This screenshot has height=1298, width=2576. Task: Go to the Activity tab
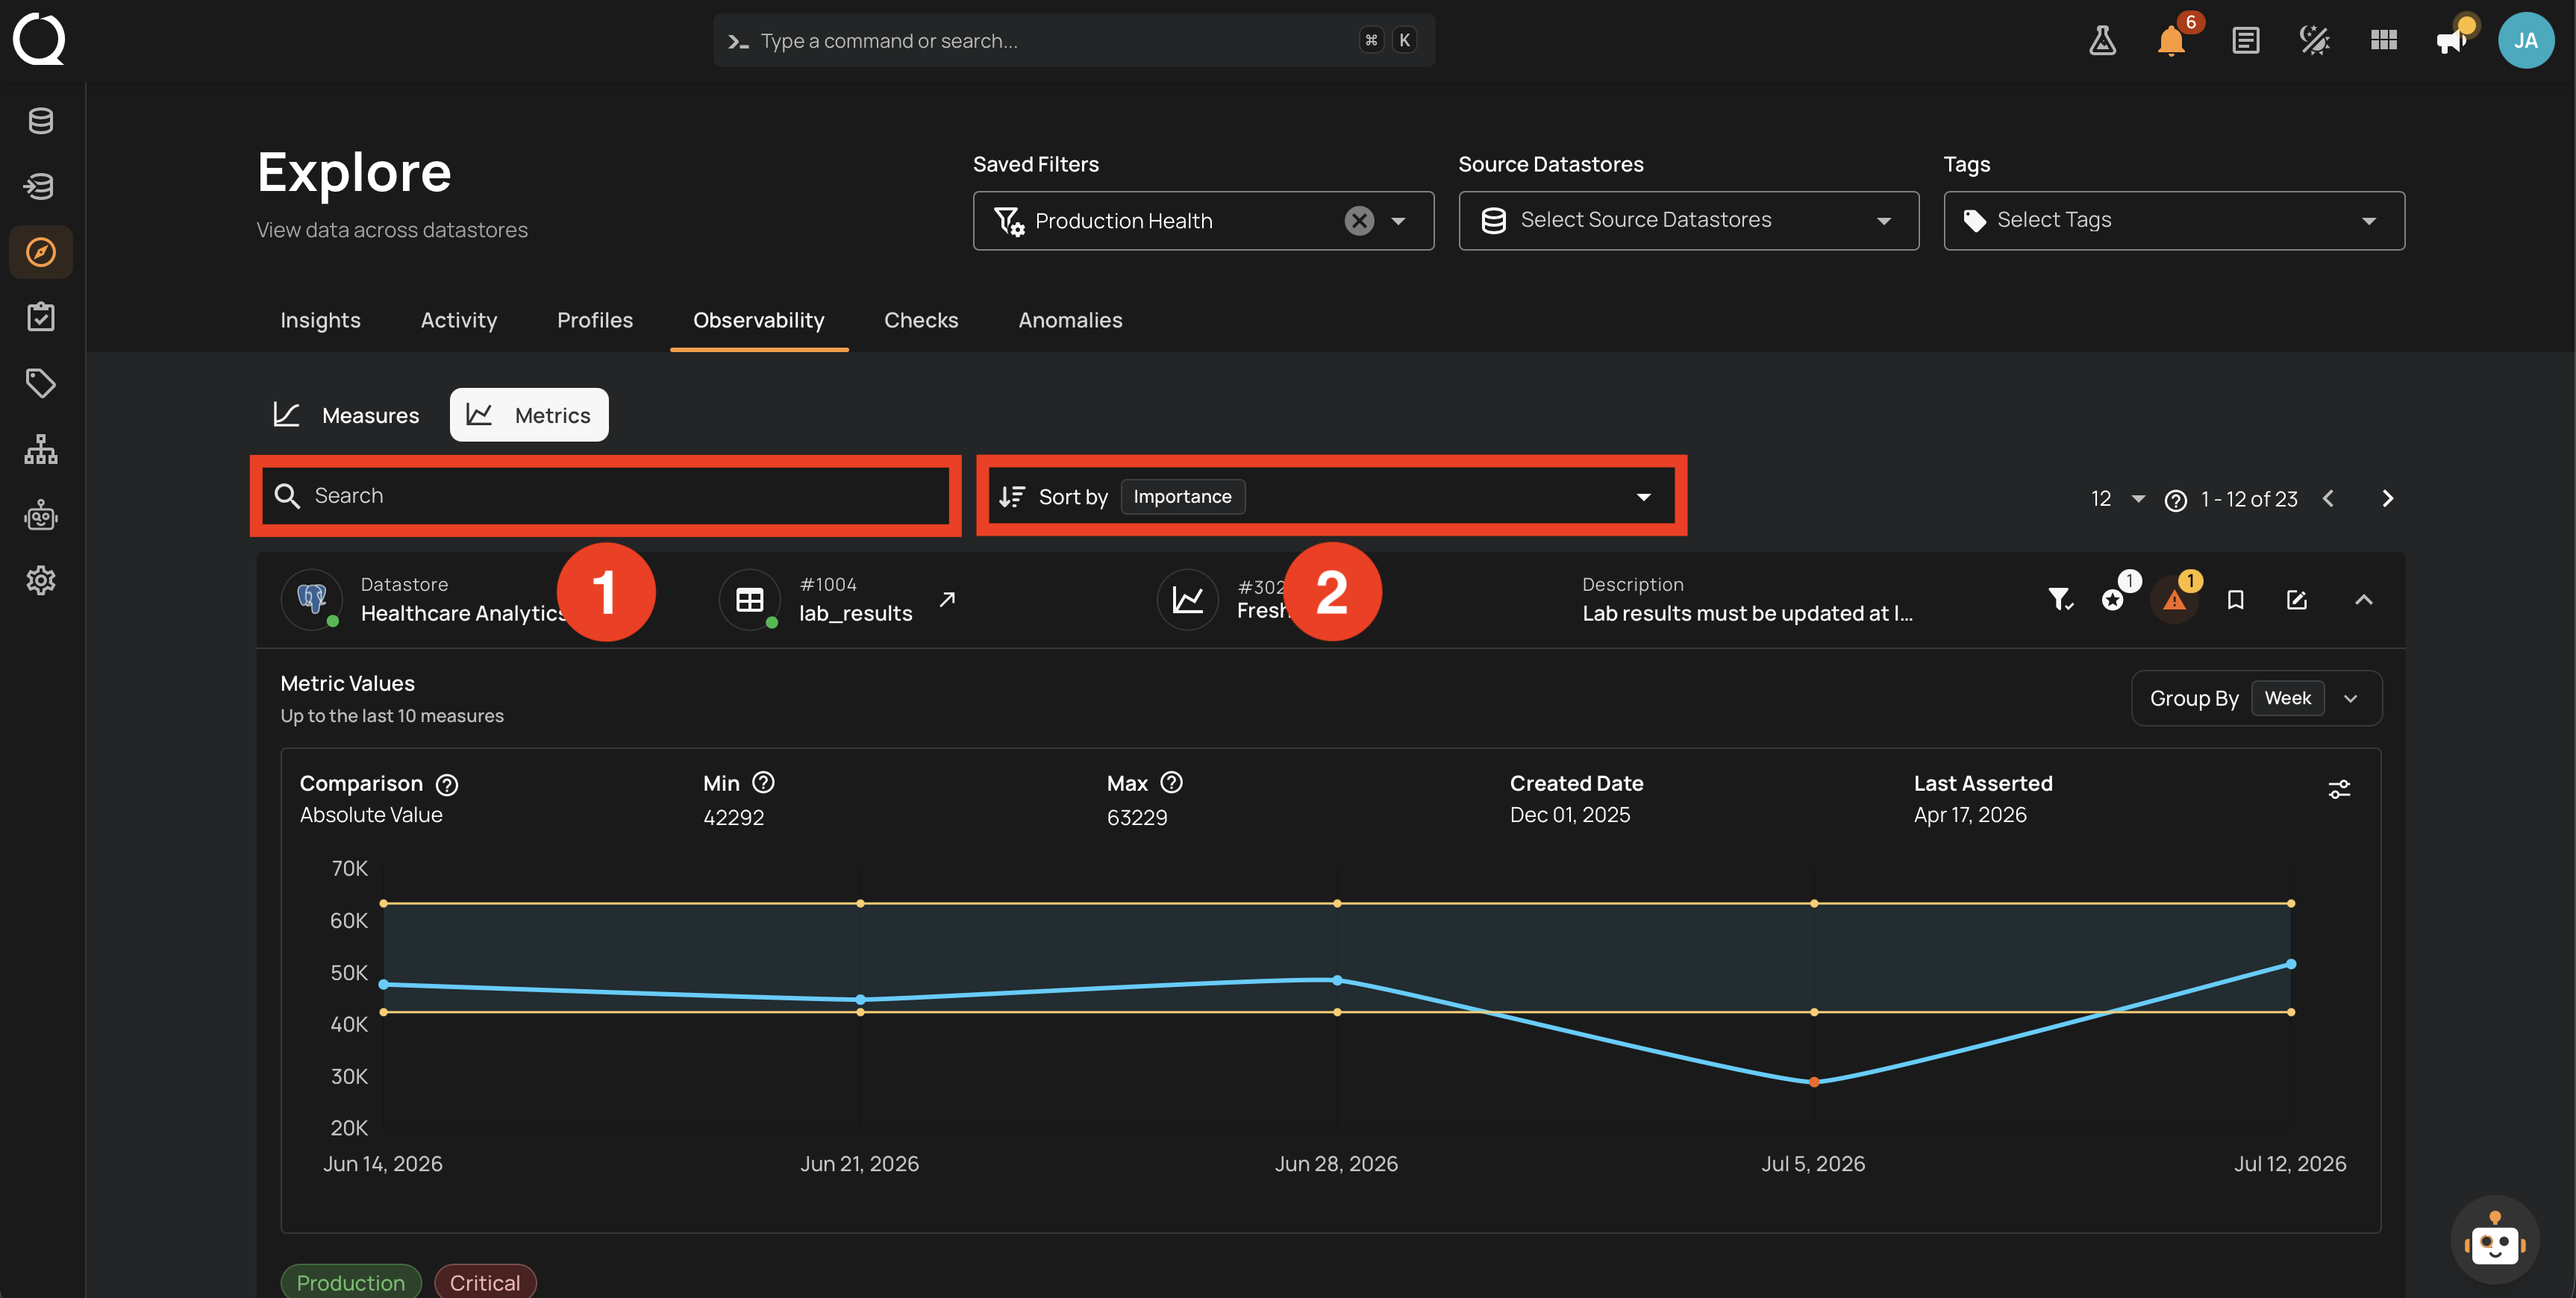[x=459, y=320]
